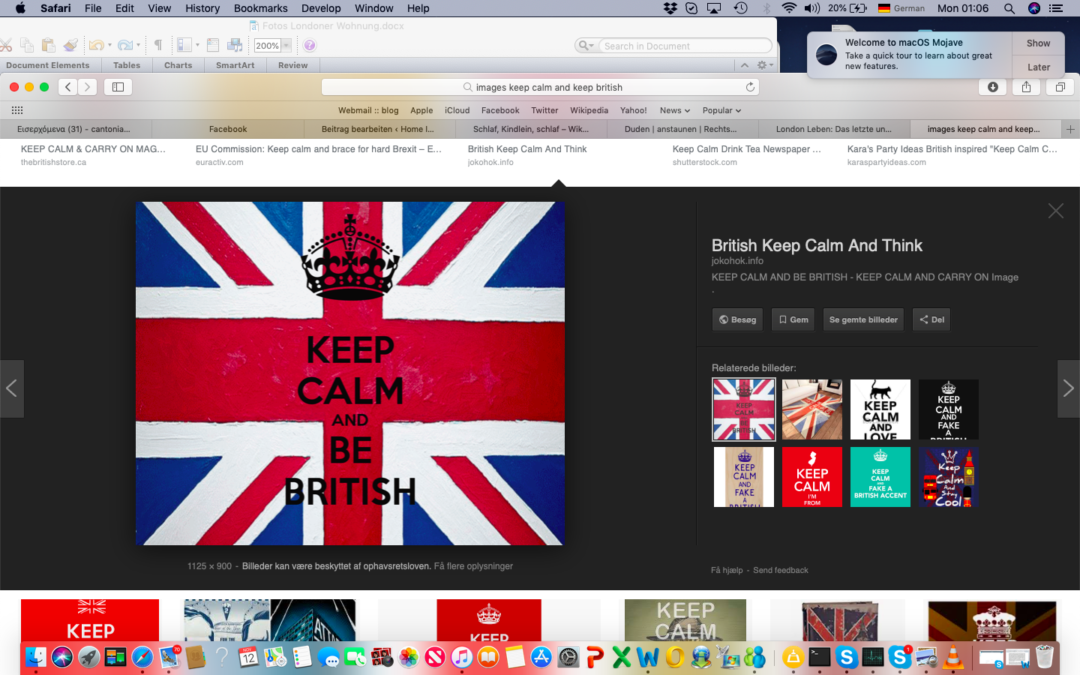This screenshot has width=1080, height=675.
Task: Expand Redo dropdown arrow in Word
Action: [138, 45]
